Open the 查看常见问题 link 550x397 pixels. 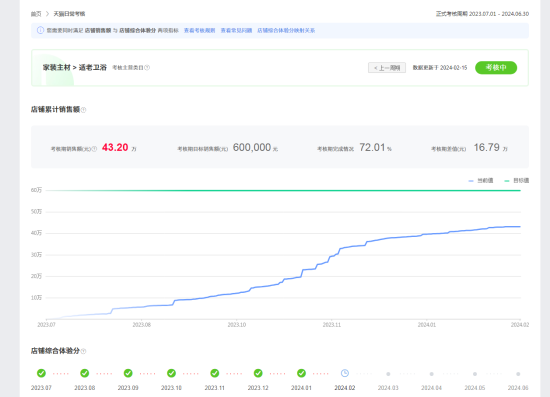click(x=236, y=31)
